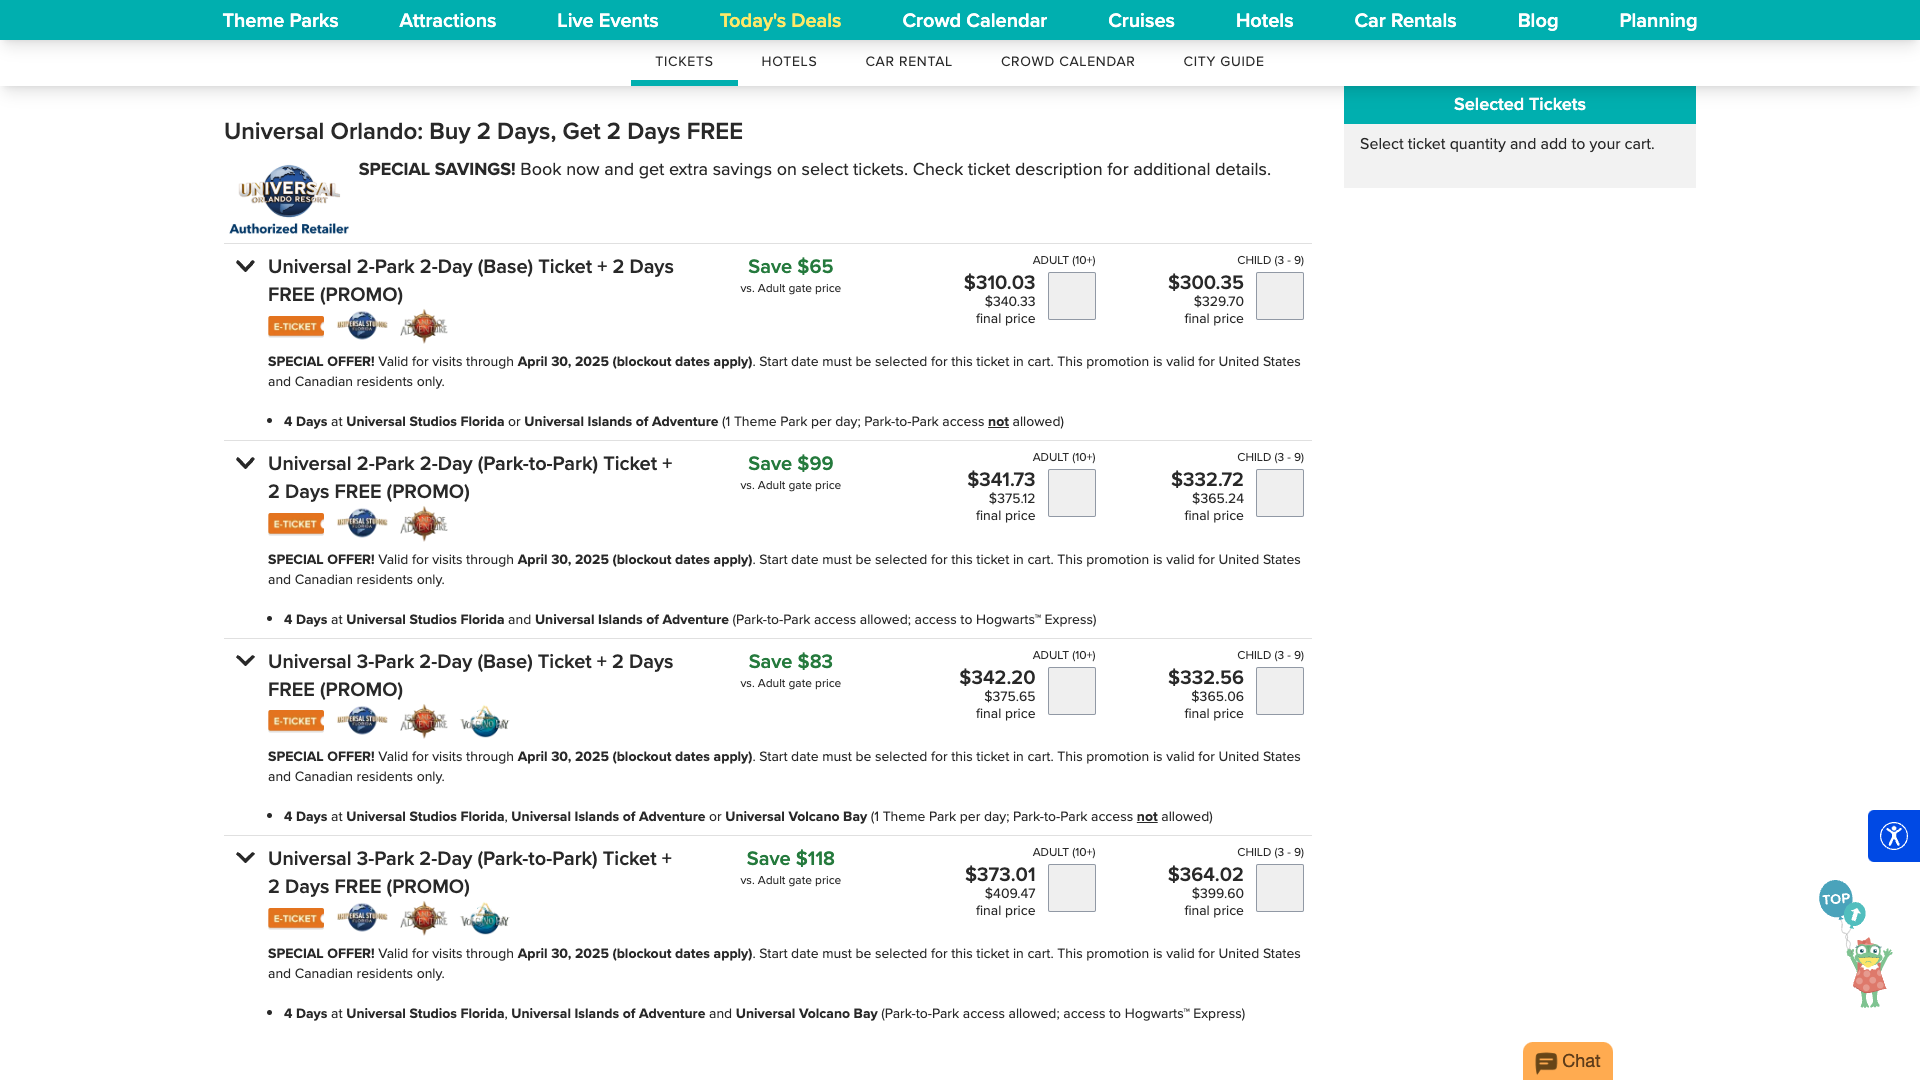Click the $310.03 adult price
The height and width of the screenshot is (1080, 1920).
click(999, 283)
